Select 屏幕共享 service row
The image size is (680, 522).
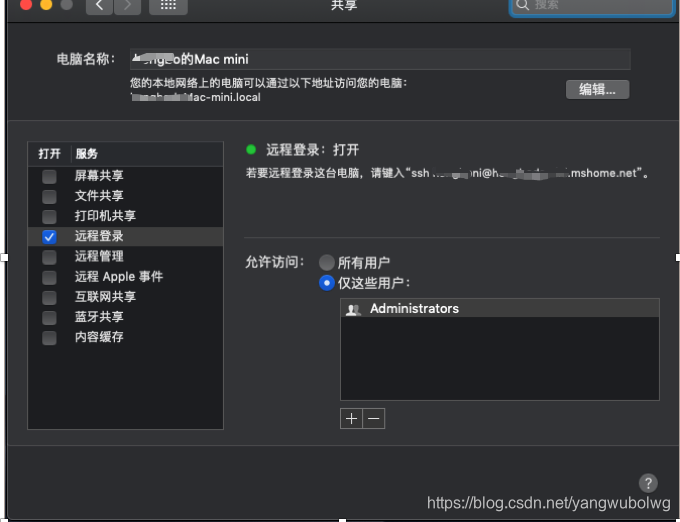[x=125, y=176]
